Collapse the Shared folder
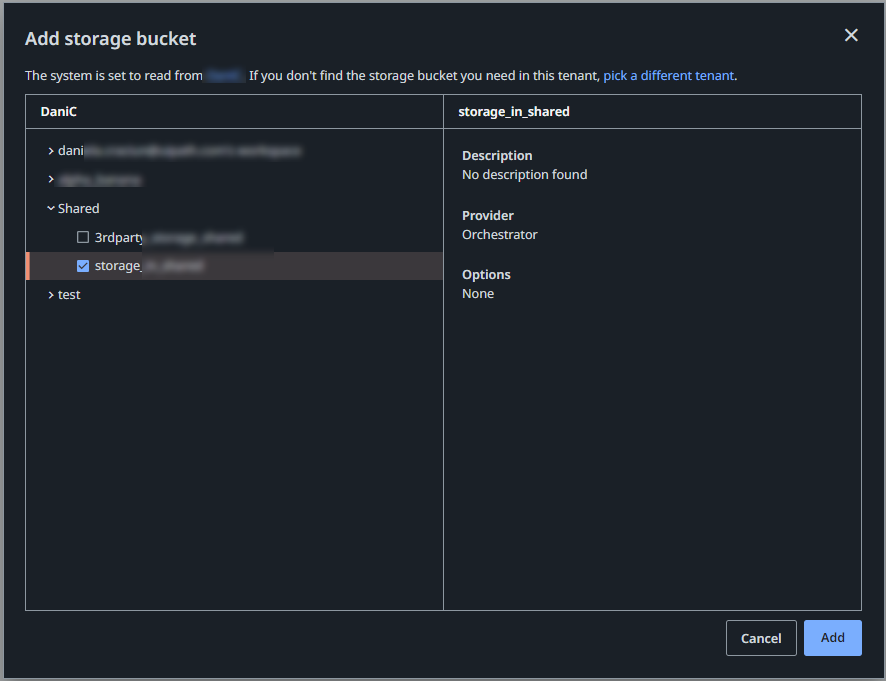 tap(51, 208)
